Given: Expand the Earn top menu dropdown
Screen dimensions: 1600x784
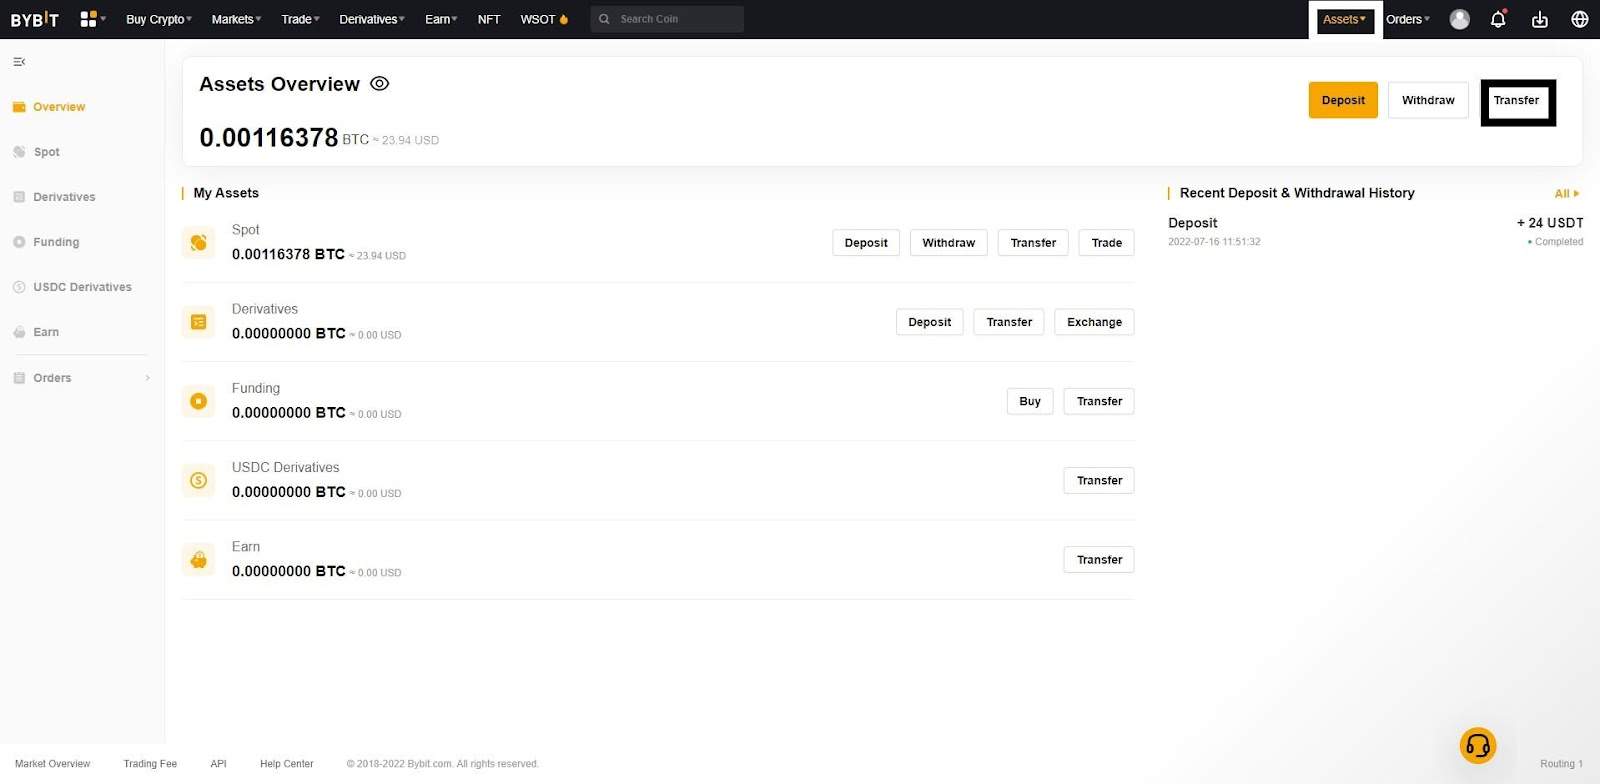Looking at the screenshot, I should tap(441, 19).
